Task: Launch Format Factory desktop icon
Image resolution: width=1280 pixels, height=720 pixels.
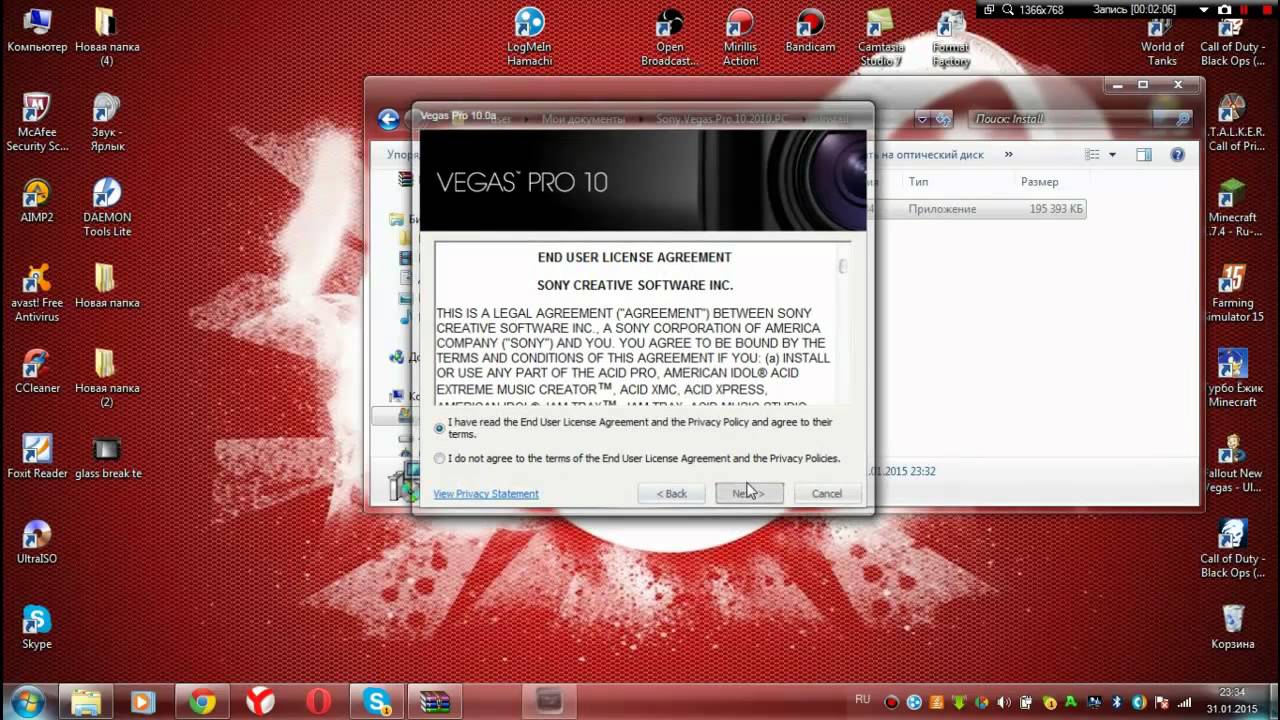Action: 951,37
